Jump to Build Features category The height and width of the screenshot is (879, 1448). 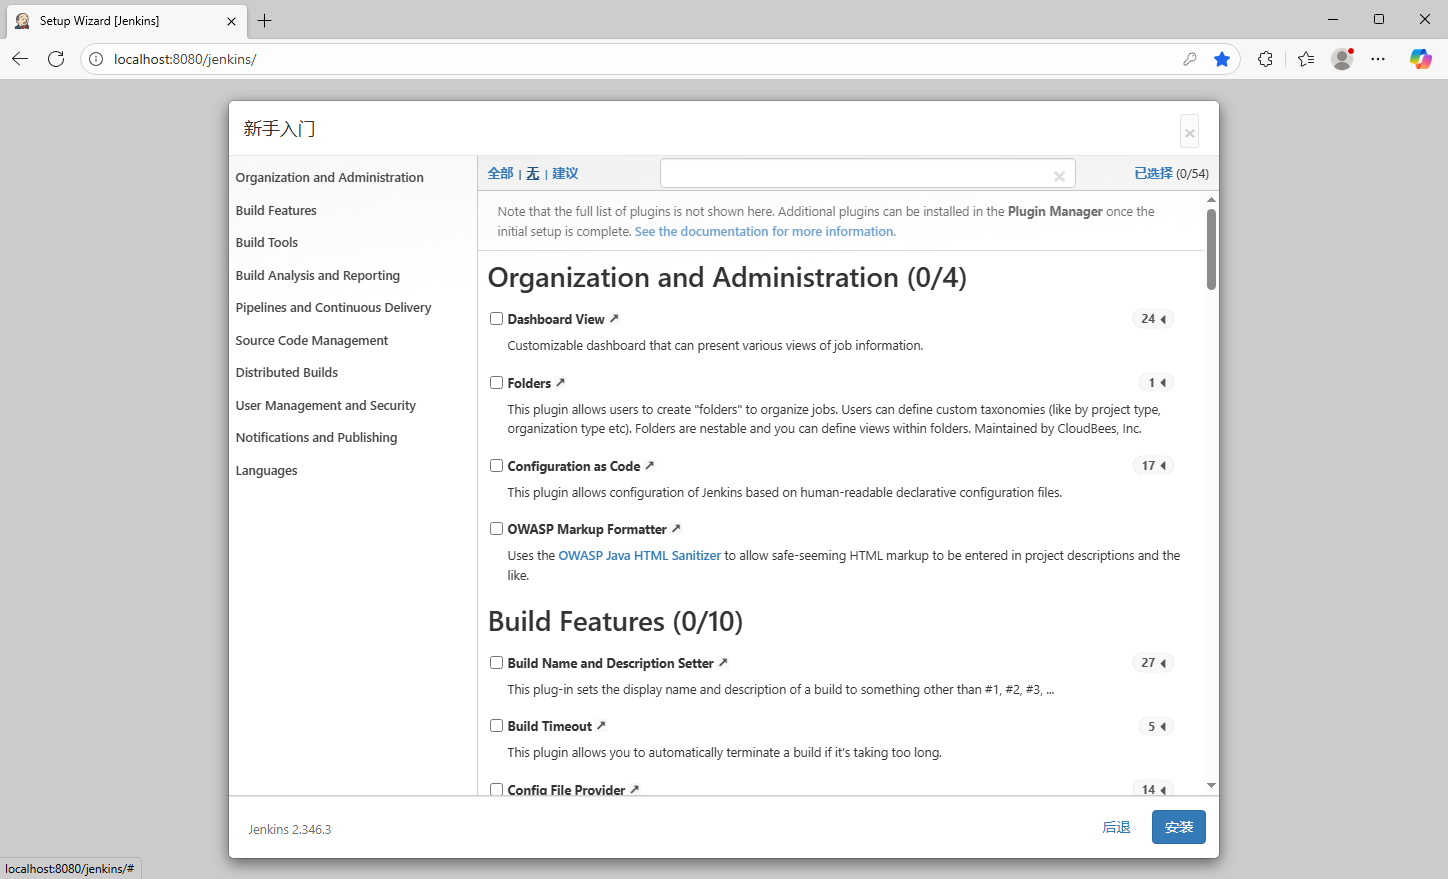pos(276,210)
